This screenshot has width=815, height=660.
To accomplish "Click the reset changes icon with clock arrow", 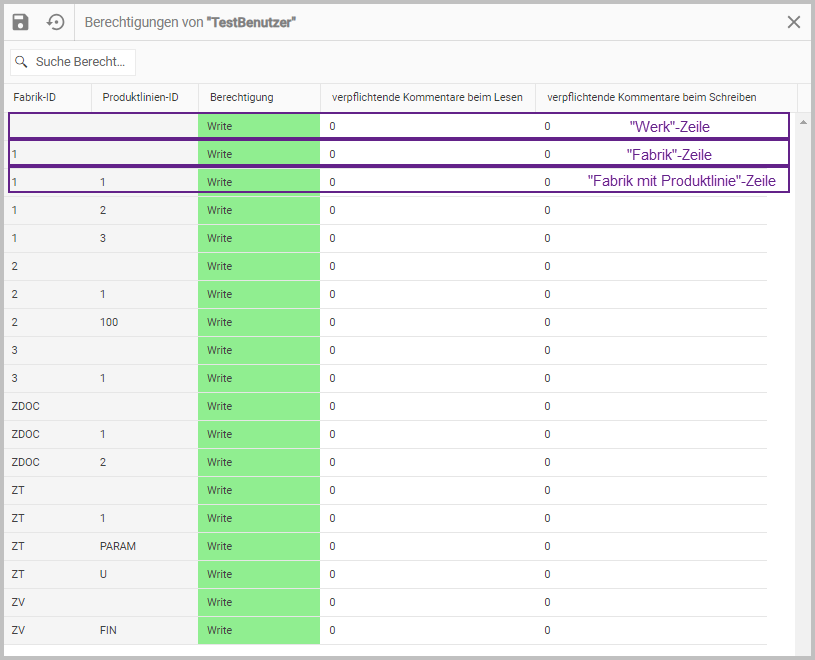I will pos(56,22).
